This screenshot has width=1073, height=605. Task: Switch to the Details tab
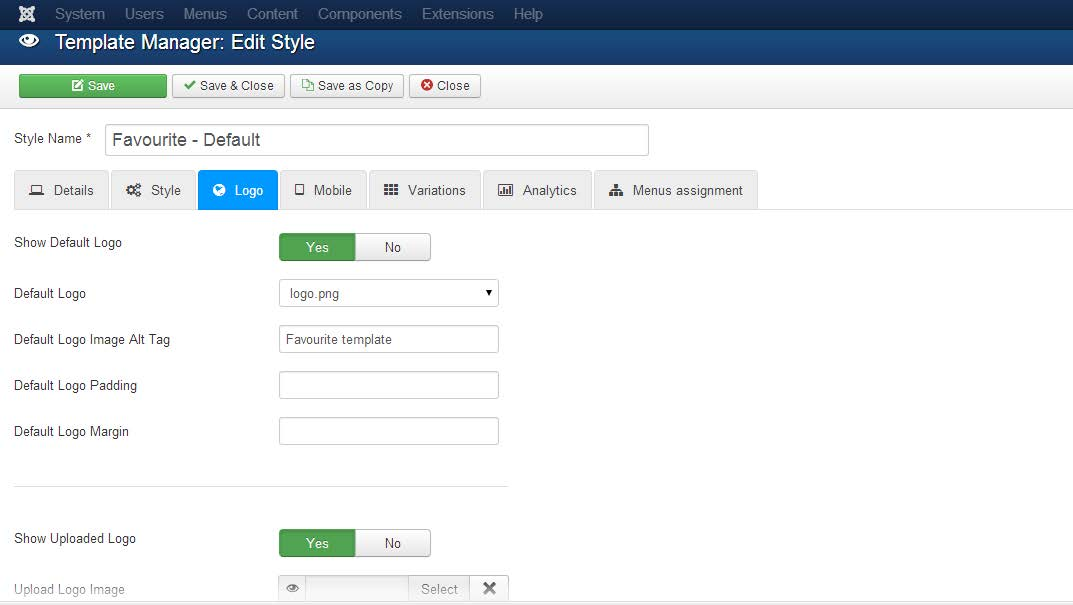62,190
